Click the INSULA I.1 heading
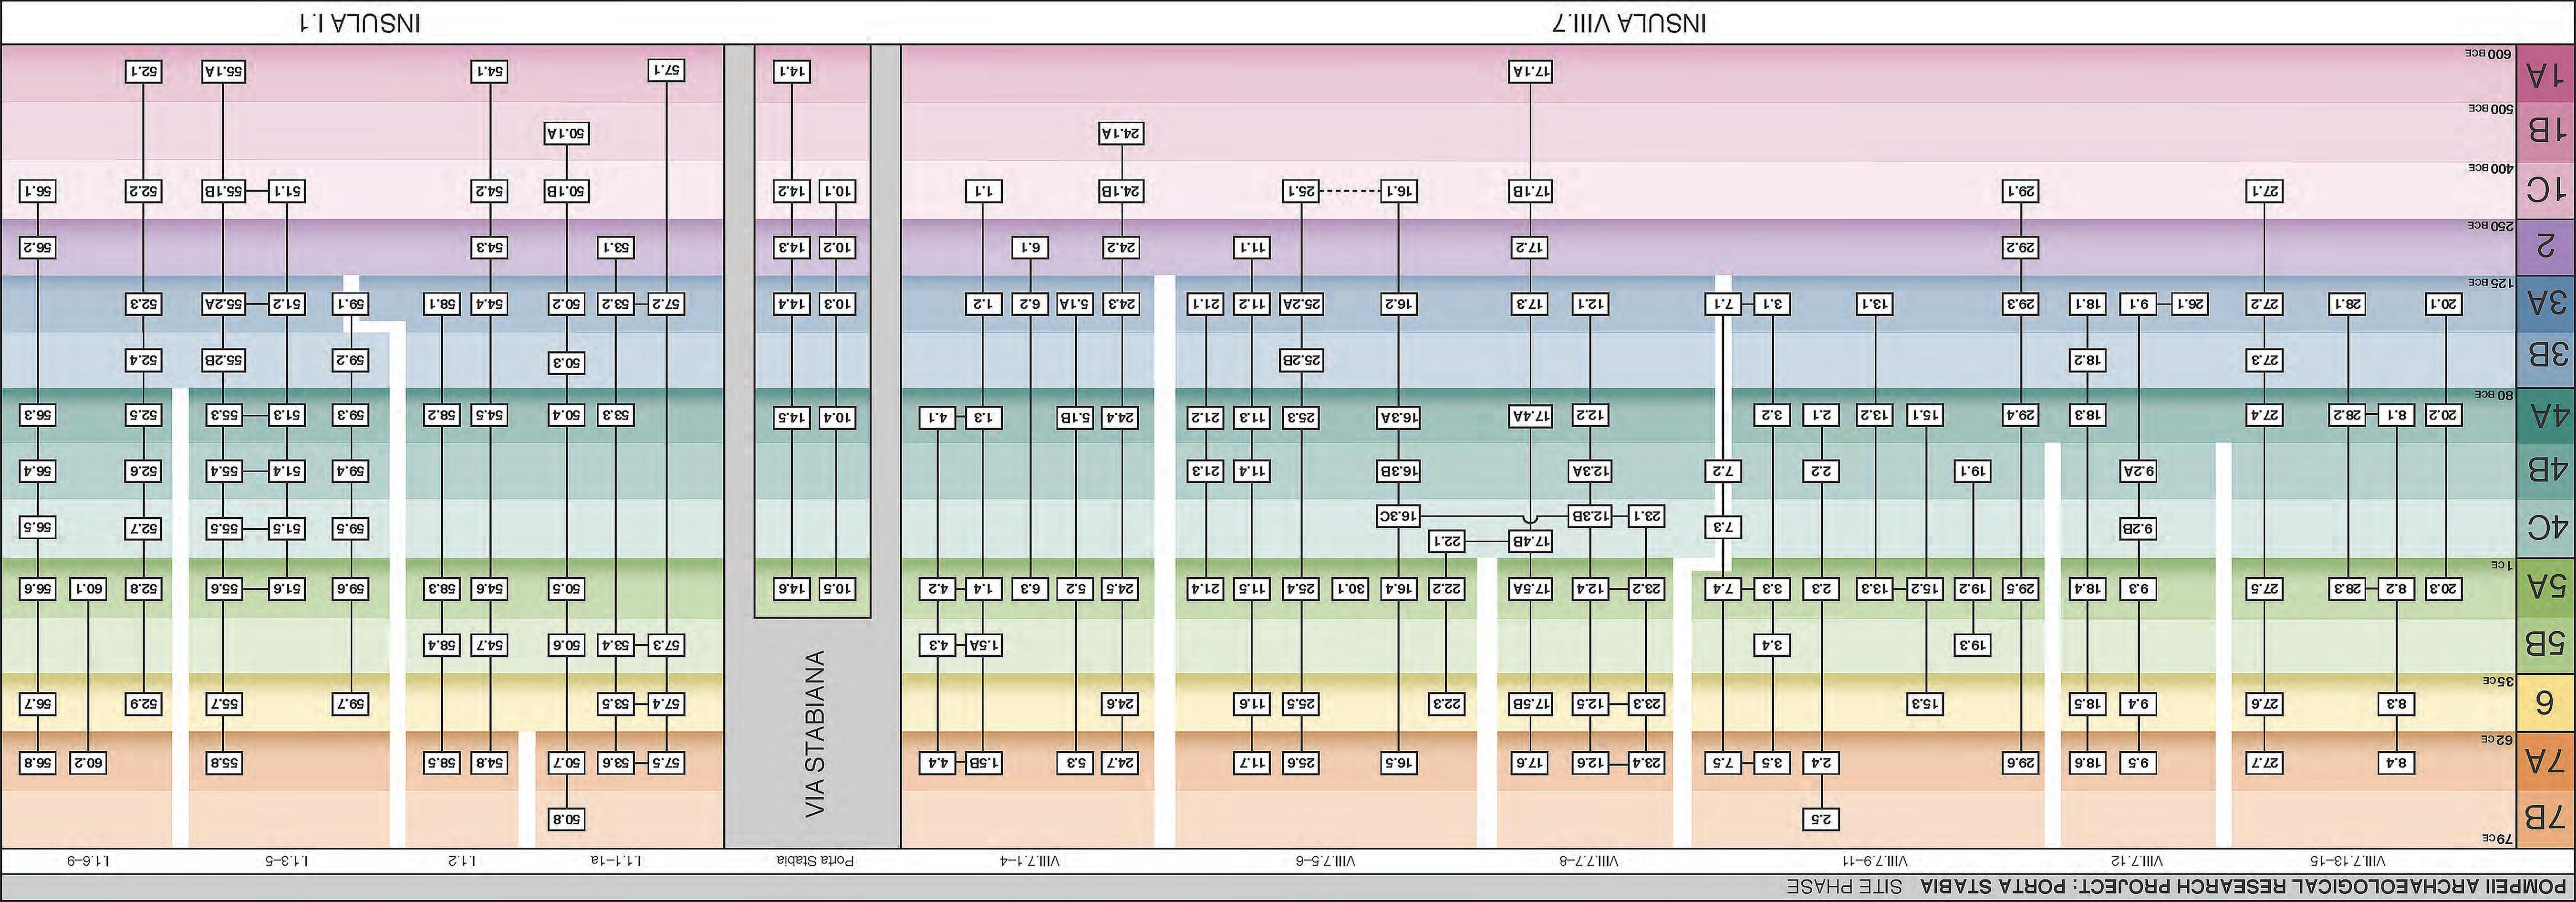This screenshot has height=902, width=2576. click(x=360, y=23)
